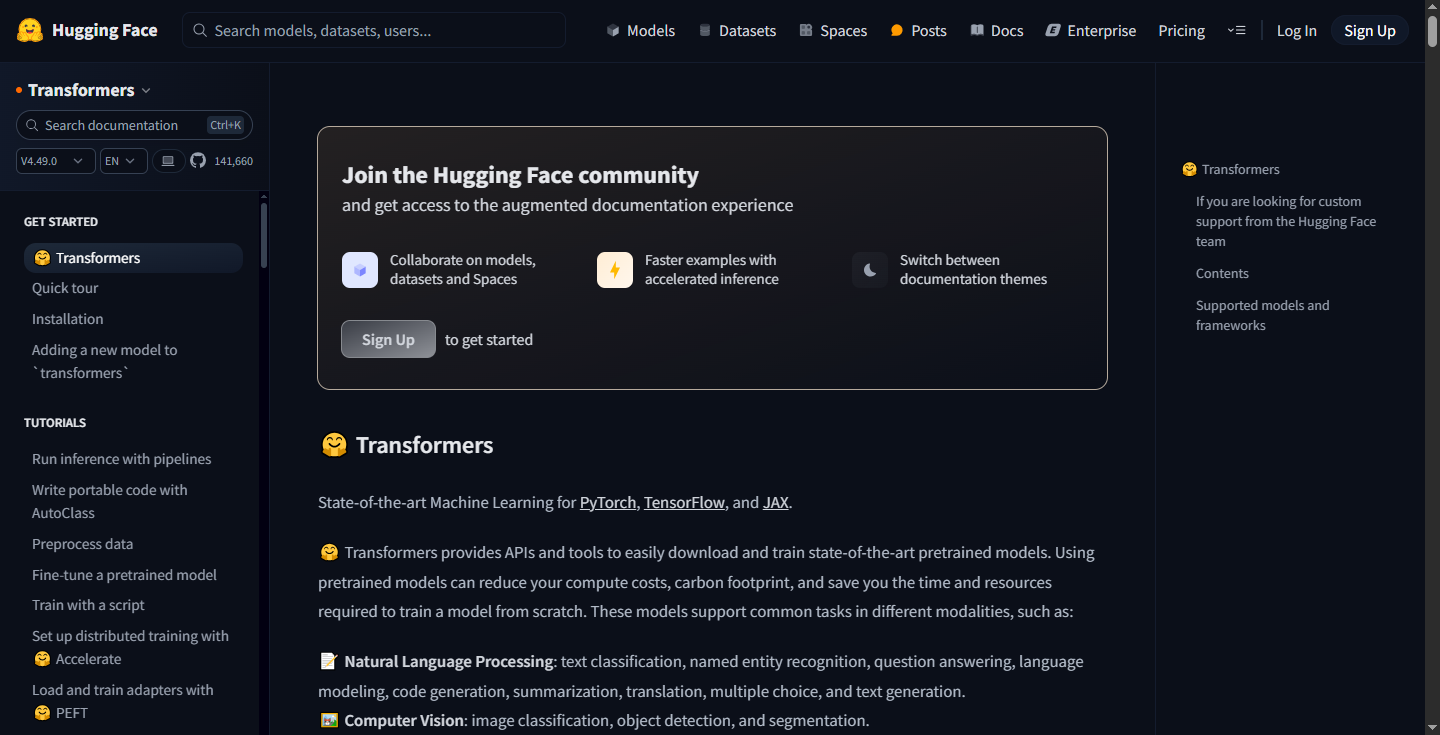1440x735 pixels.
Task: Click the gray Sign Up button in banner
Action: 388,339
